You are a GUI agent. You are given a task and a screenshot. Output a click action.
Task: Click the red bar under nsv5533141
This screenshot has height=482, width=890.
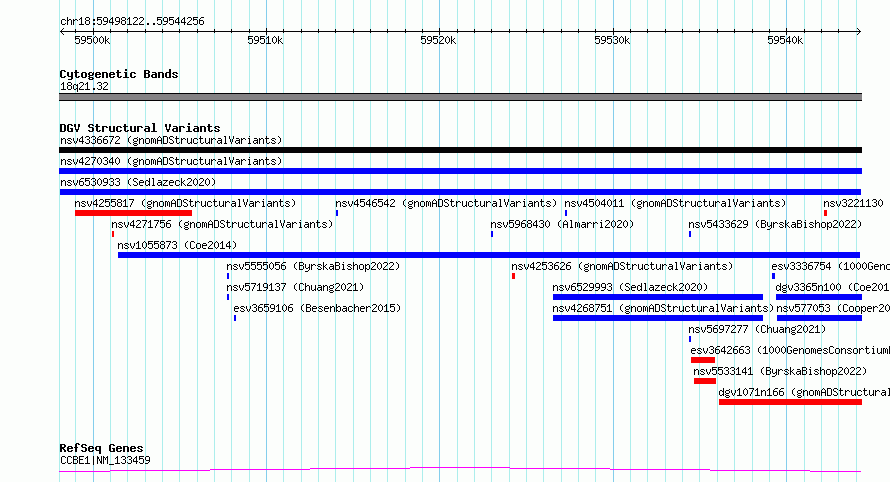705,381
